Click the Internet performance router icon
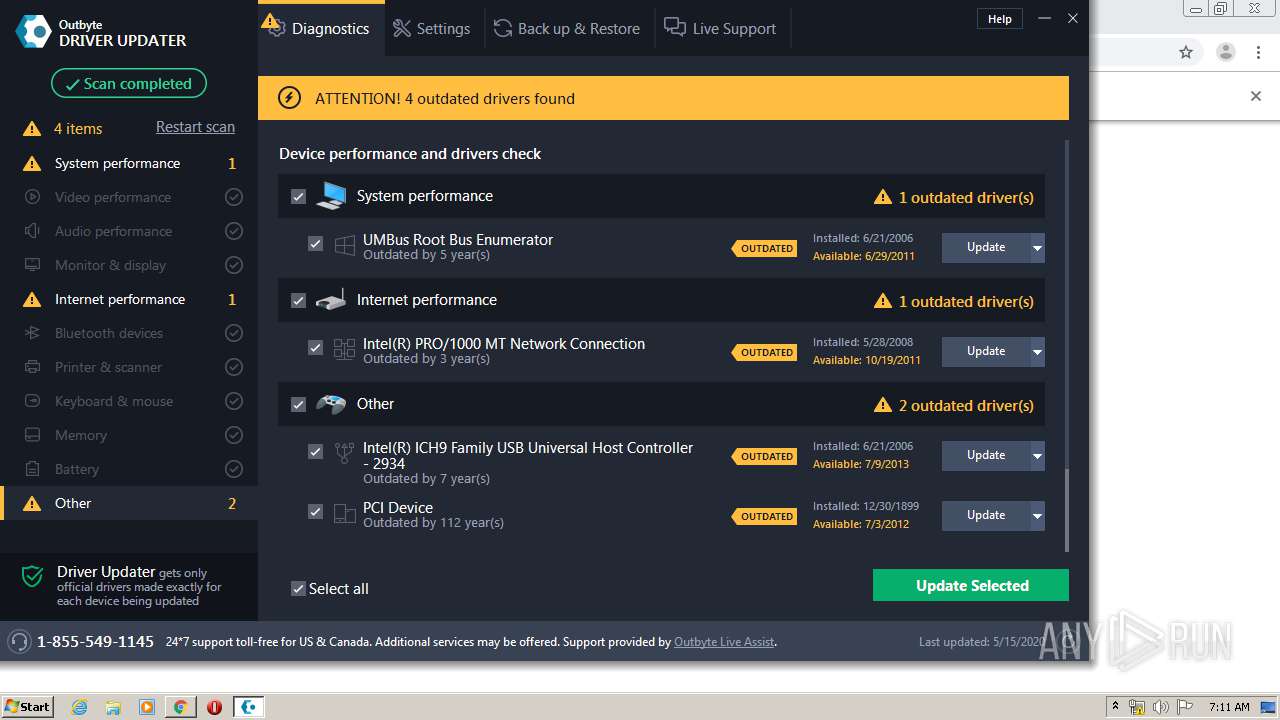Viewport: 1280px width, 720px height. [331, 300]
